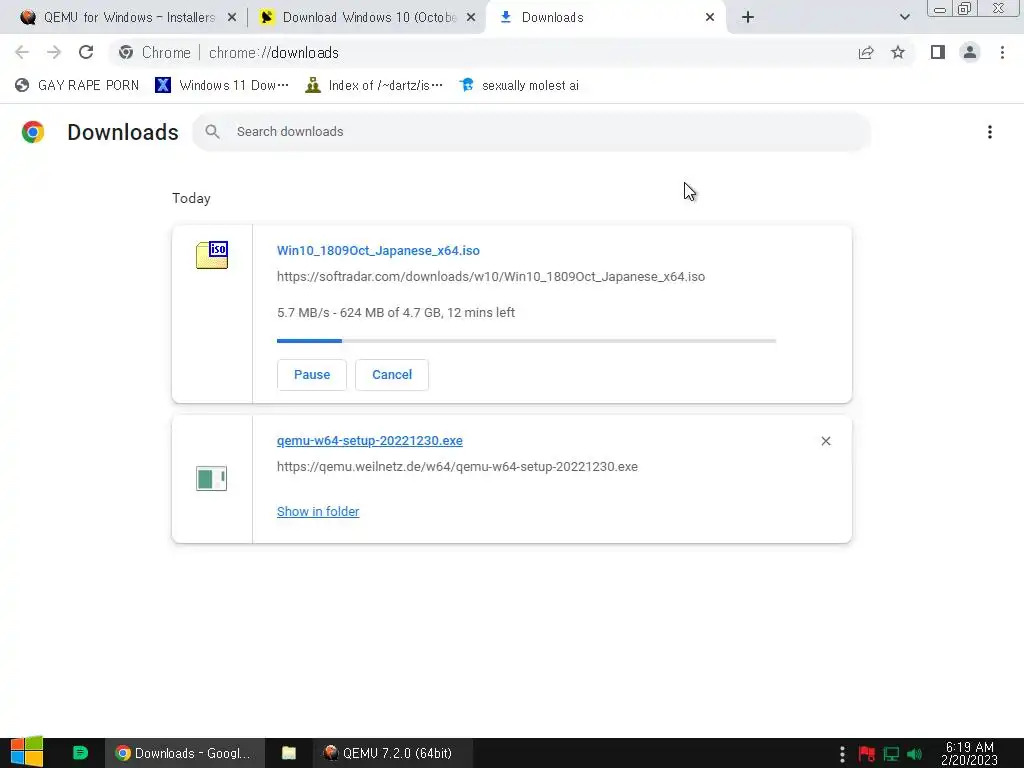
Task: Click the Chrome logo beside Downloads heading
Action: pyautogui.click(x=33, y=132)
